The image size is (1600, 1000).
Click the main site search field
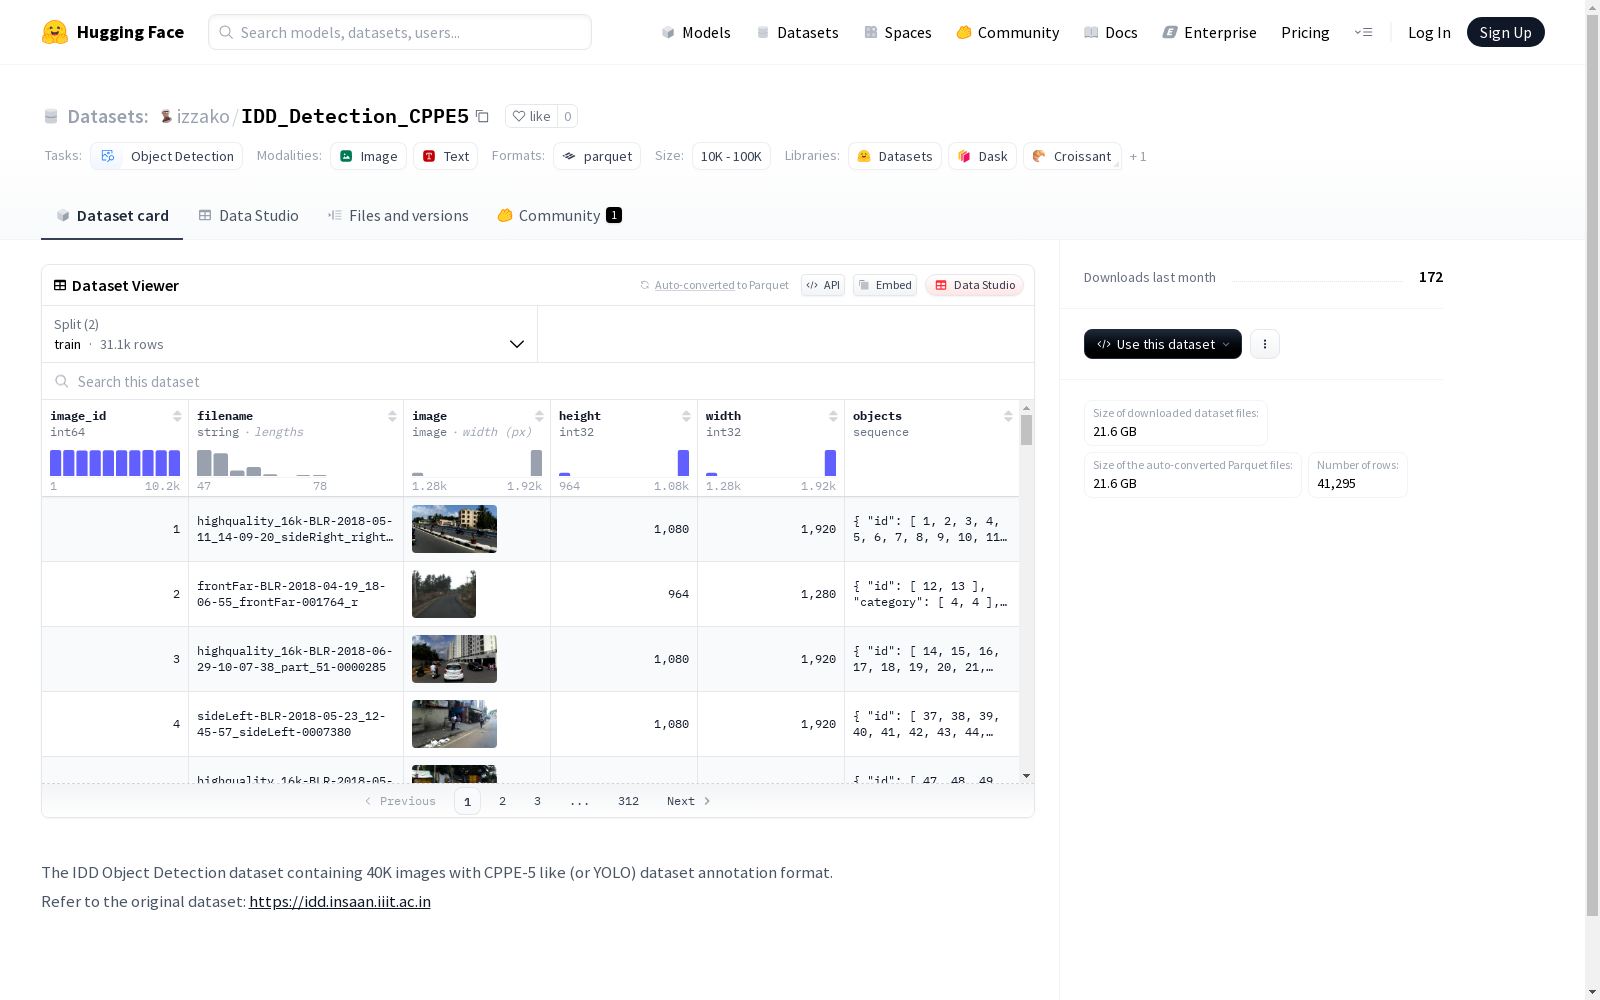click(400, 32)
